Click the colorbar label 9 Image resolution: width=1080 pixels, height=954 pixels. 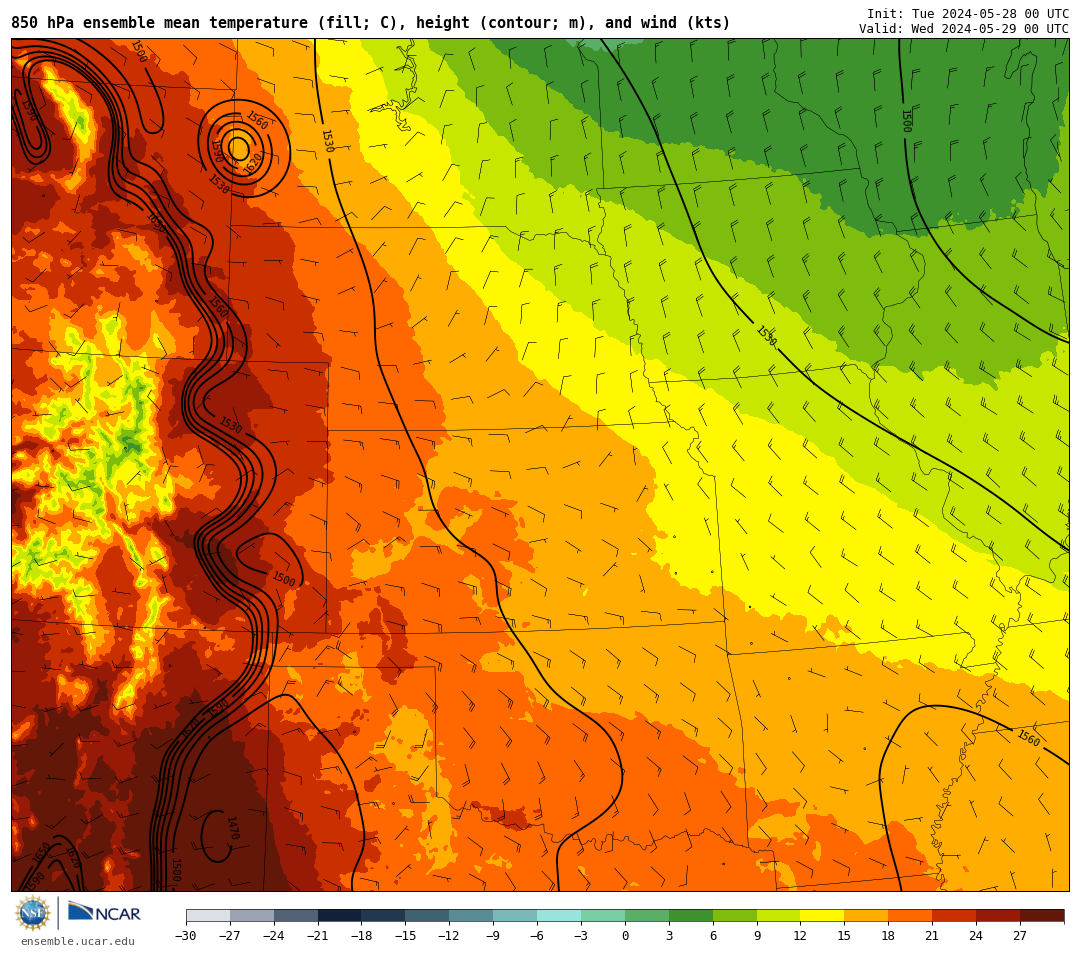(x=757, y=935)
